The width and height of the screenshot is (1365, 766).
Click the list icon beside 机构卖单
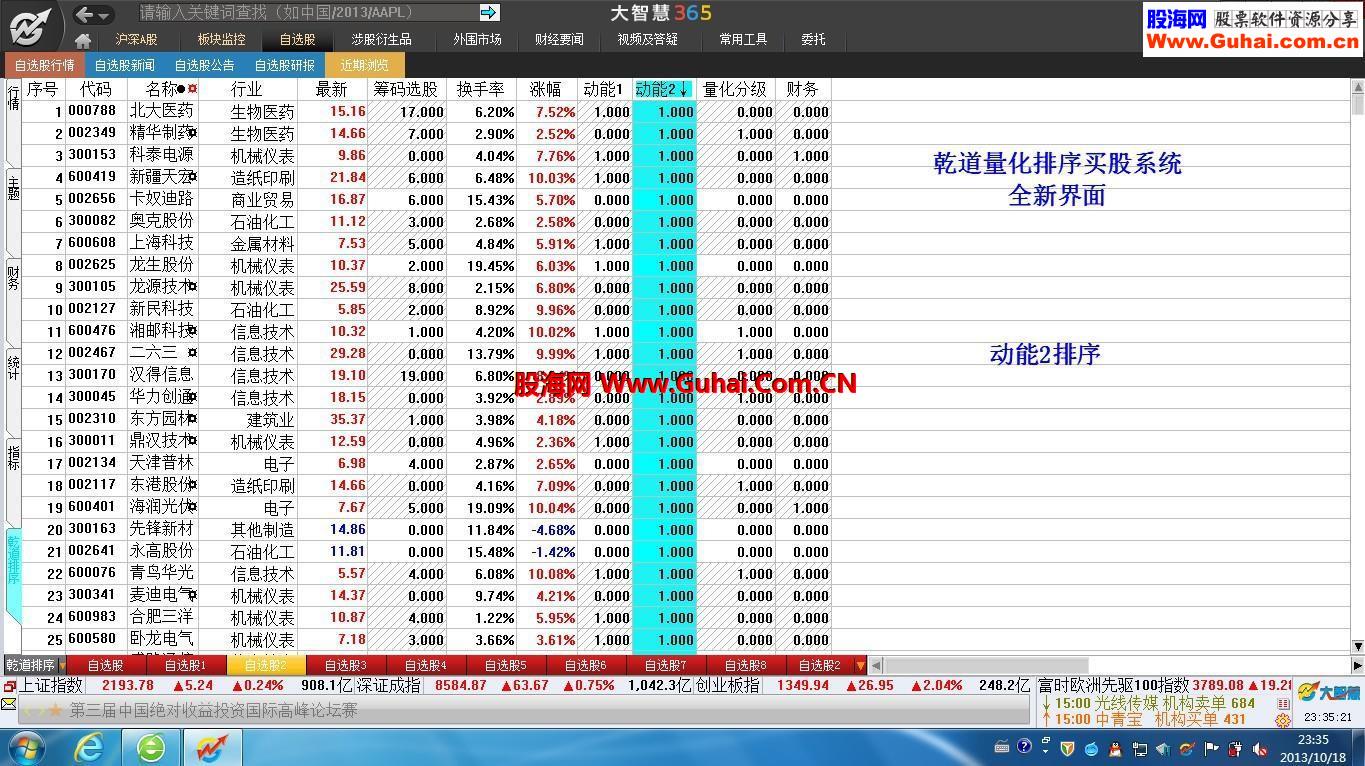point(1283,704)
